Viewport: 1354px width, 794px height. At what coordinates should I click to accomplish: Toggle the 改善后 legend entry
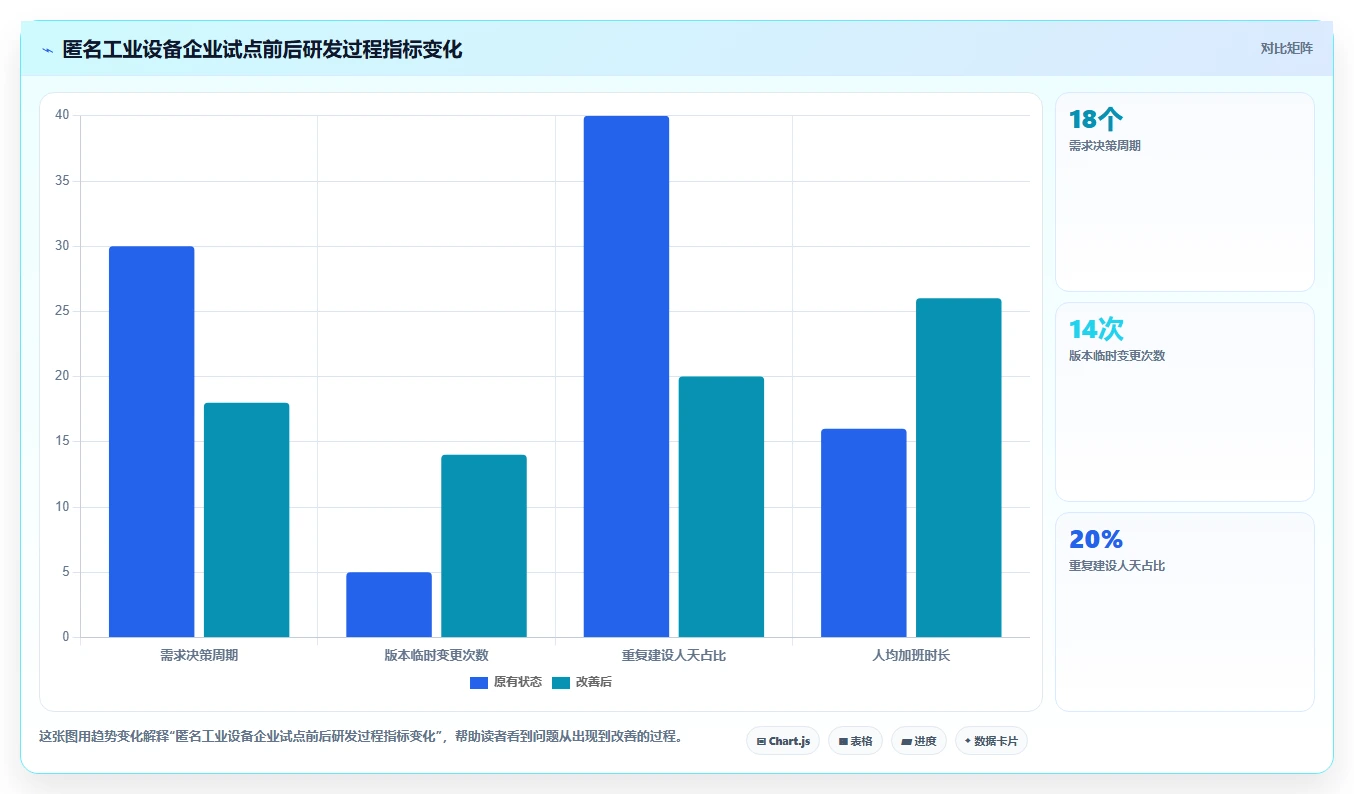coord(582,682)
